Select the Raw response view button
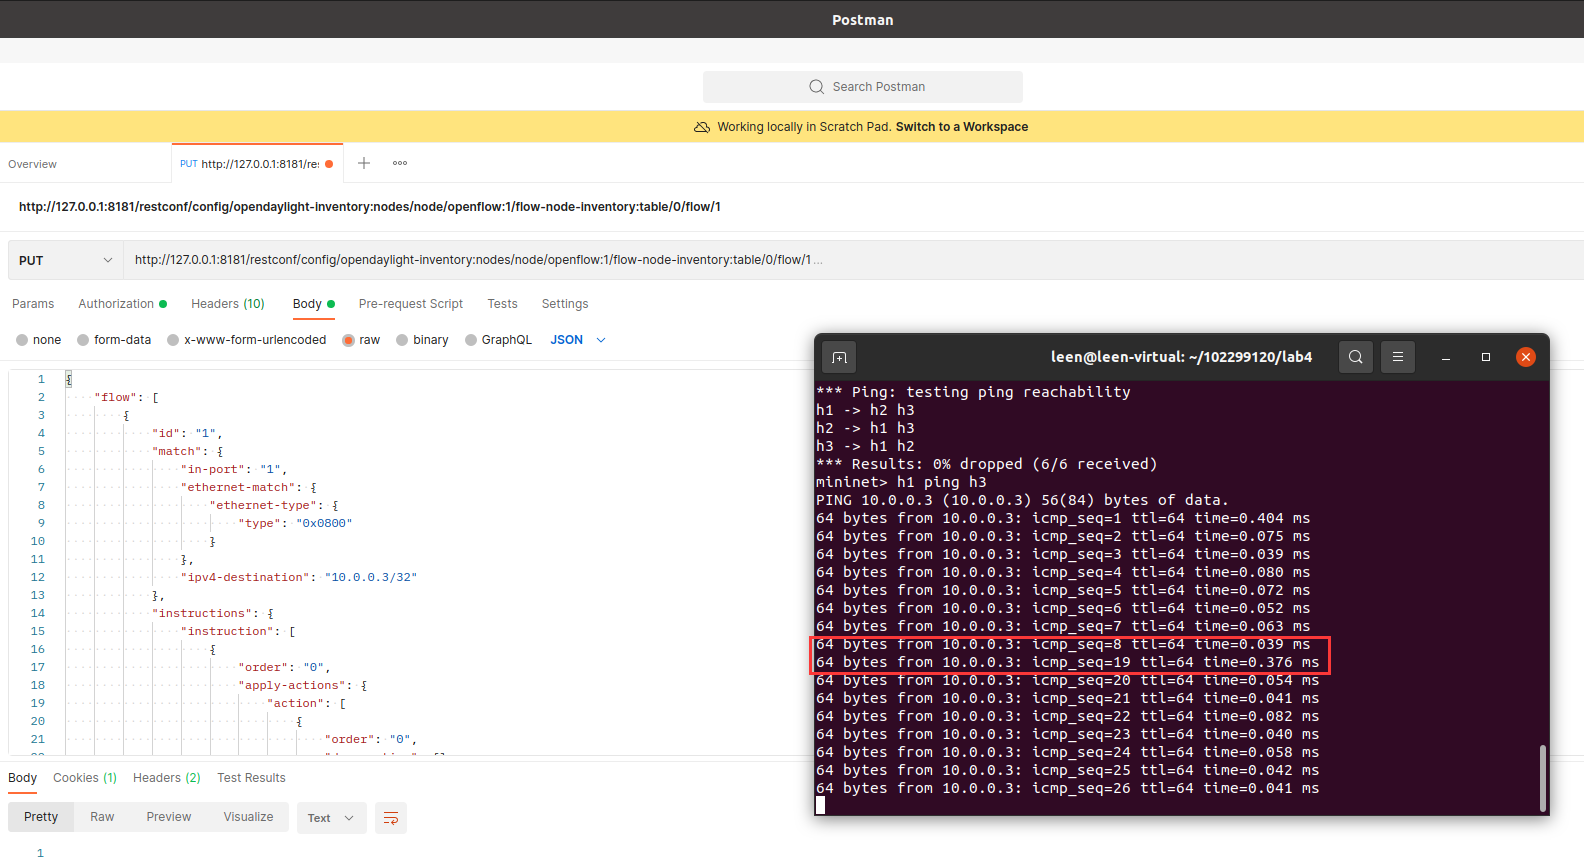The width and height of the screenshot is (1584, 867). click(102, 817)
